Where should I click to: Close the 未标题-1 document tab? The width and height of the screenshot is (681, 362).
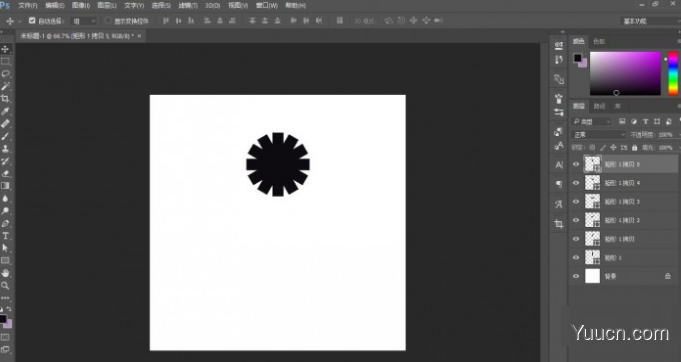click(x=139, y=36)
